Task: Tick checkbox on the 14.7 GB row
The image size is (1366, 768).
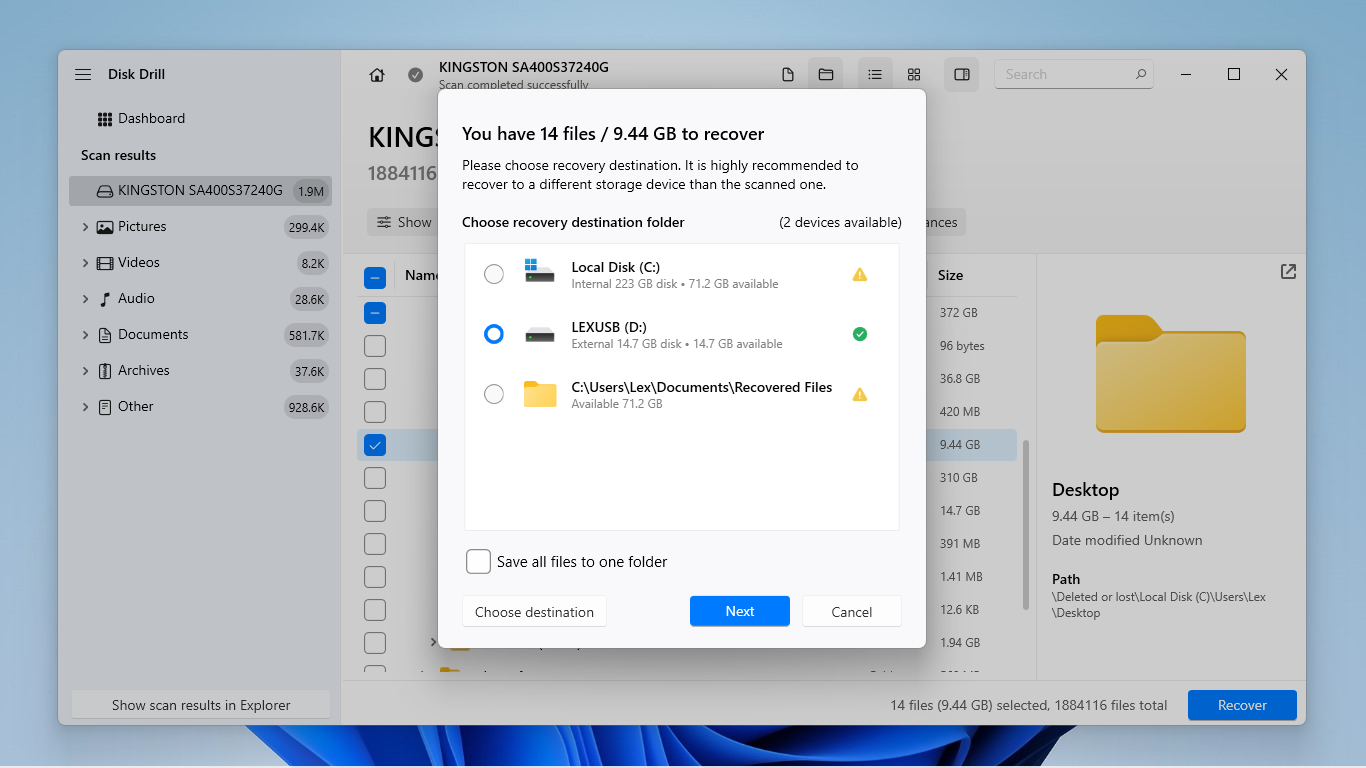Action: coord(375,511)
